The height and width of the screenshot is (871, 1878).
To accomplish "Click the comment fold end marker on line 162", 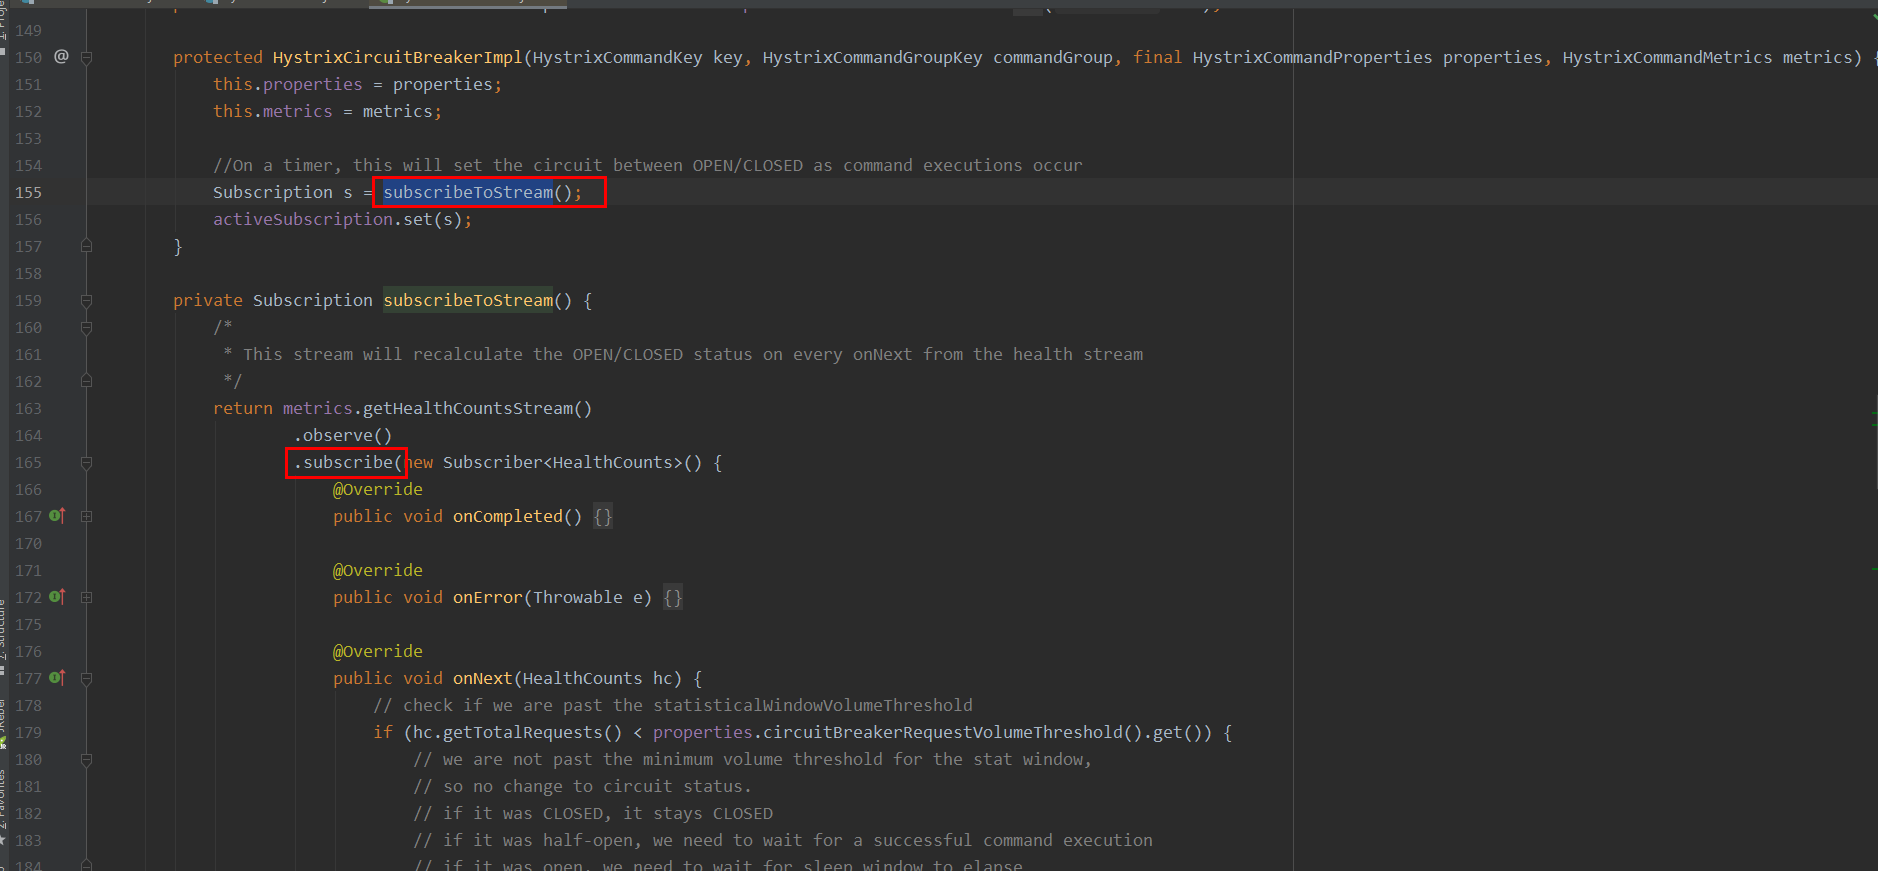I will (x=87, y=381).
